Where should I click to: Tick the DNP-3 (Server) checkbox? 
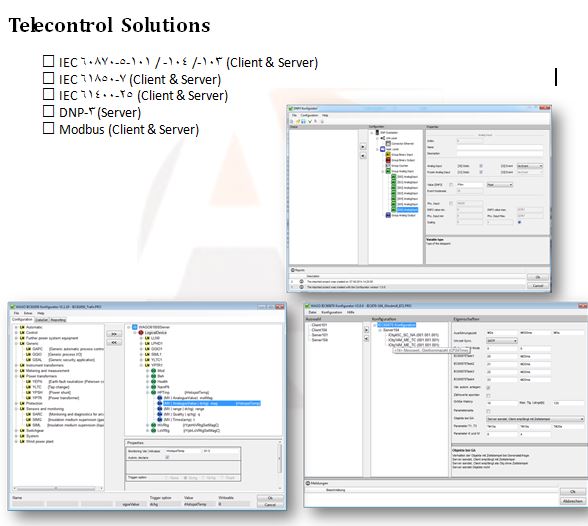tap(48, 111)
